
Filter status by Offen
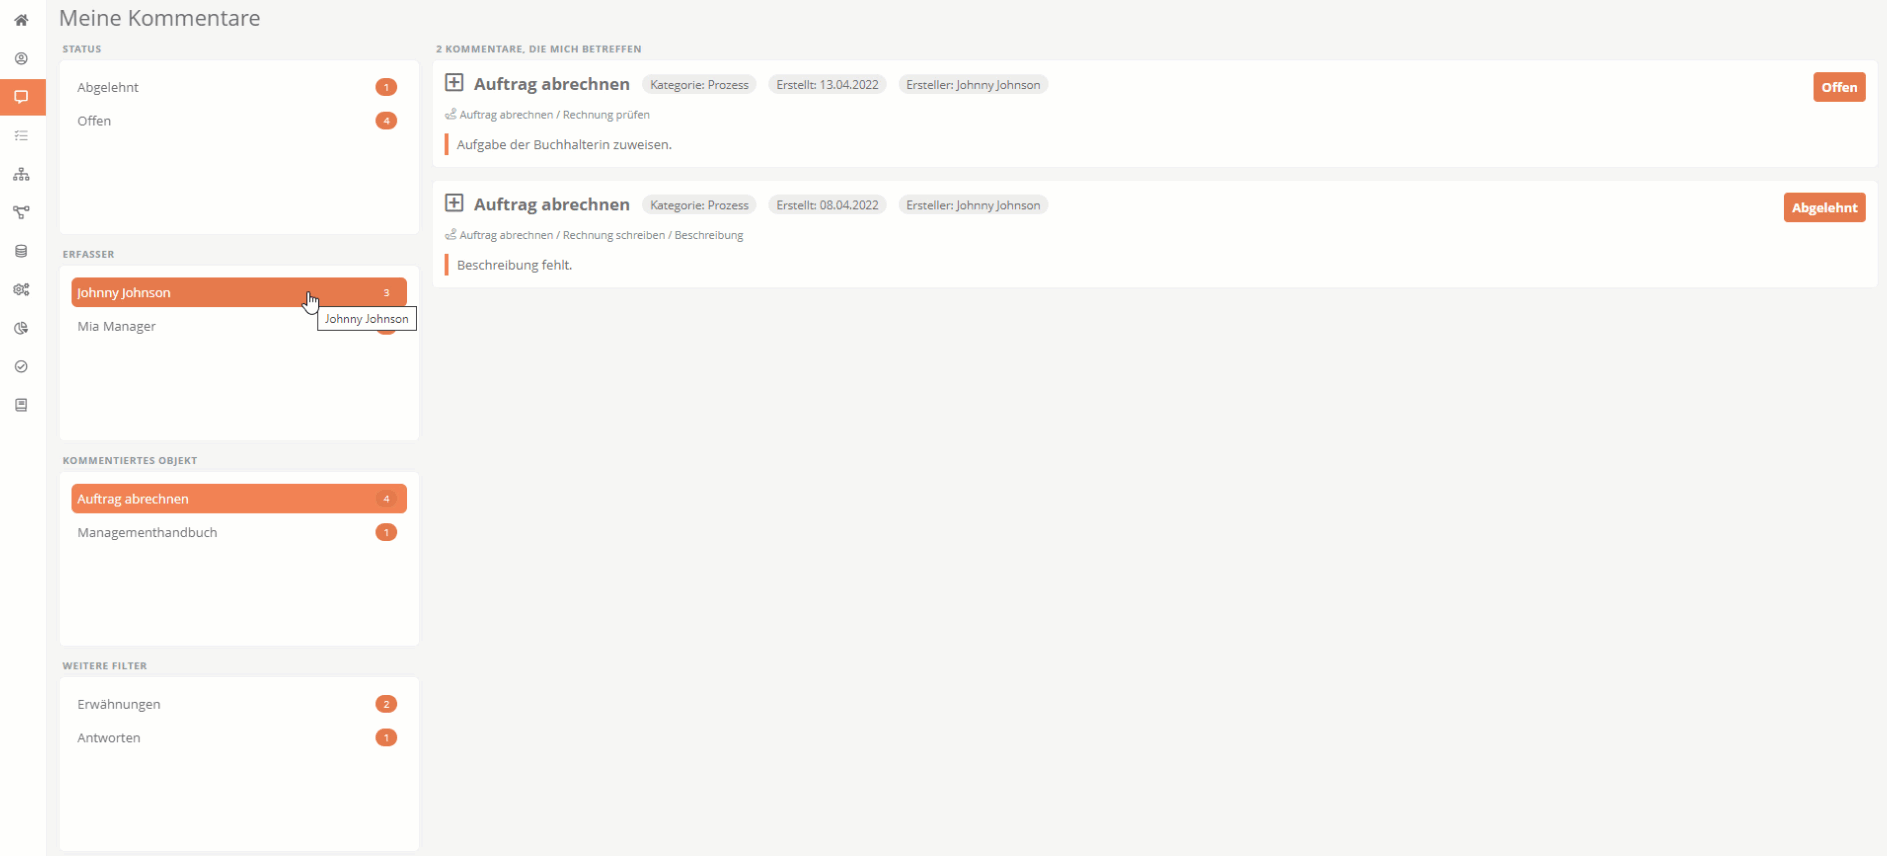pyautogui.click(x=239, y=121)
